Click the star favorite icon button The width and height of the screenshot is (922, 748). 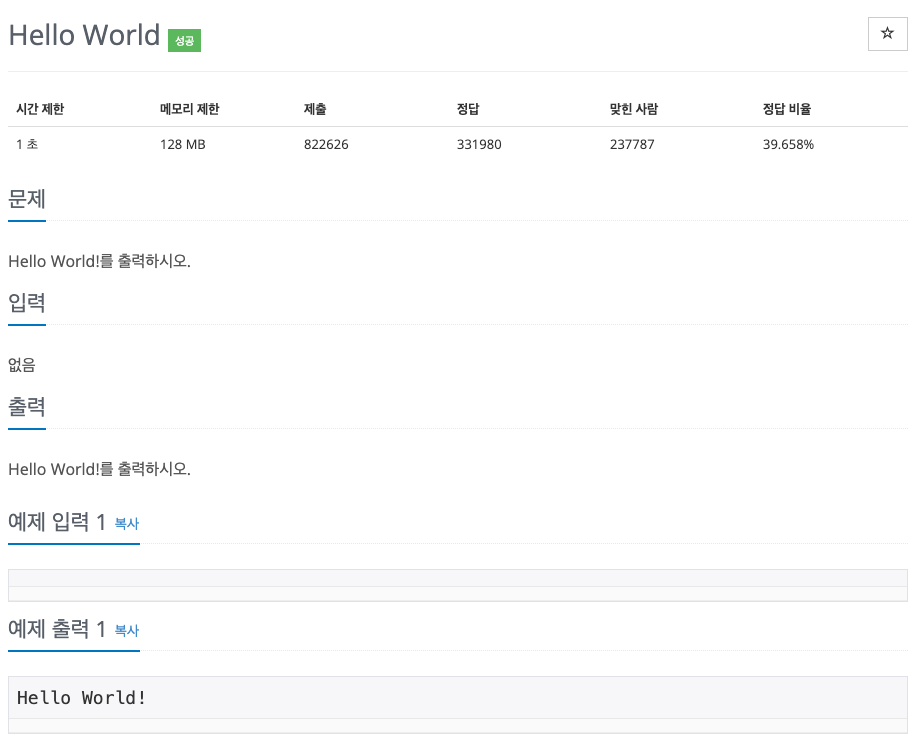(x=887, y=34)
